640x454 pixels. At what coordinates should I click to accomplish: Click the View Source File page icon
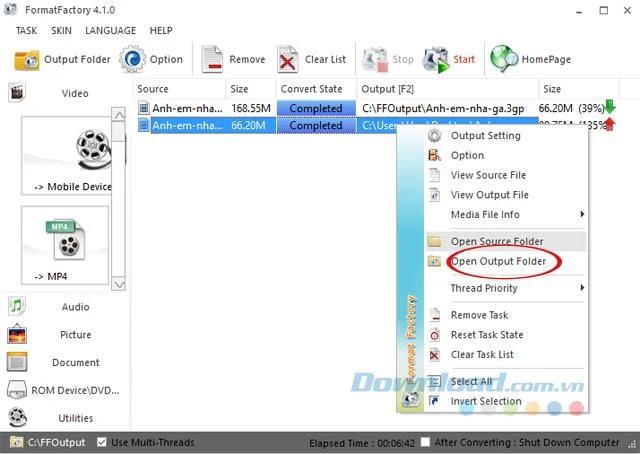434,175
